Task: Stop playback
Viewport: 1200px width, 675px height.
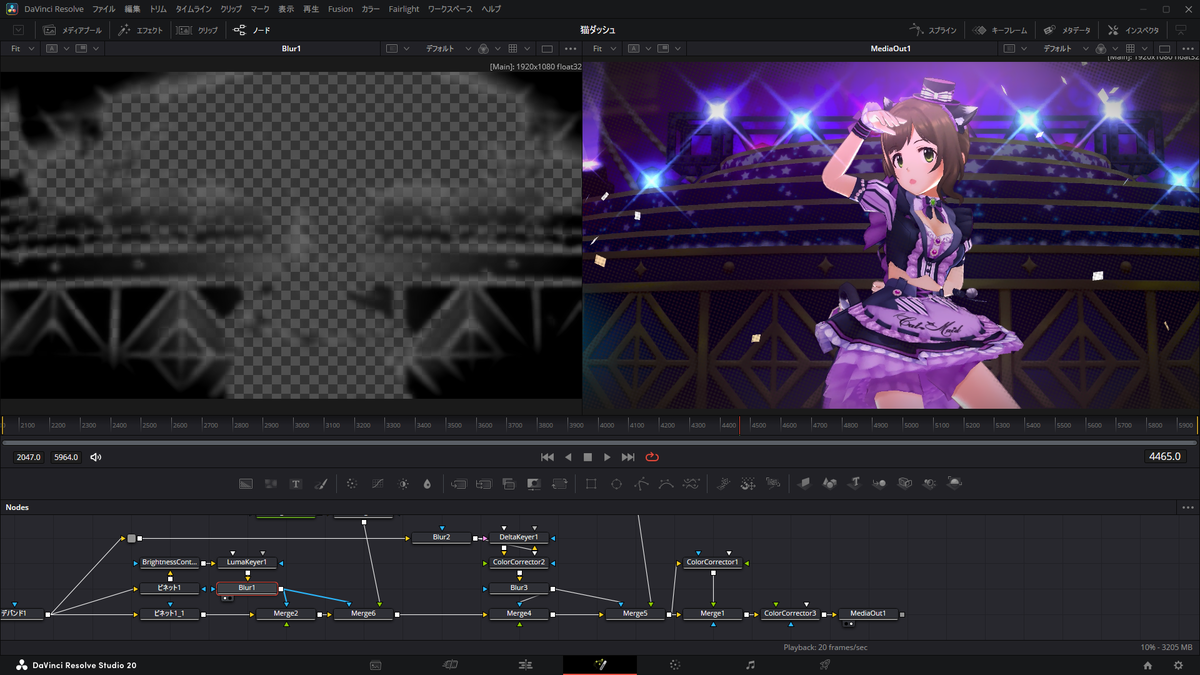Action: tap(587, 457)
